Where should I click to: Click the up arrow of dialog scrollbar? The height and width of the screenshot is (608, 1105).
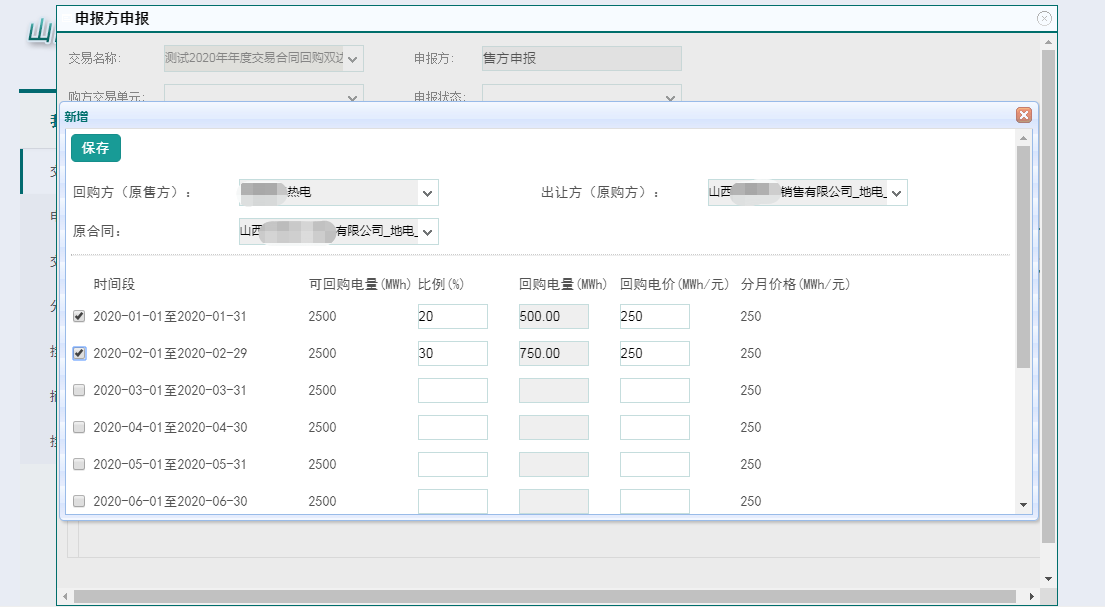(1023, 135)
